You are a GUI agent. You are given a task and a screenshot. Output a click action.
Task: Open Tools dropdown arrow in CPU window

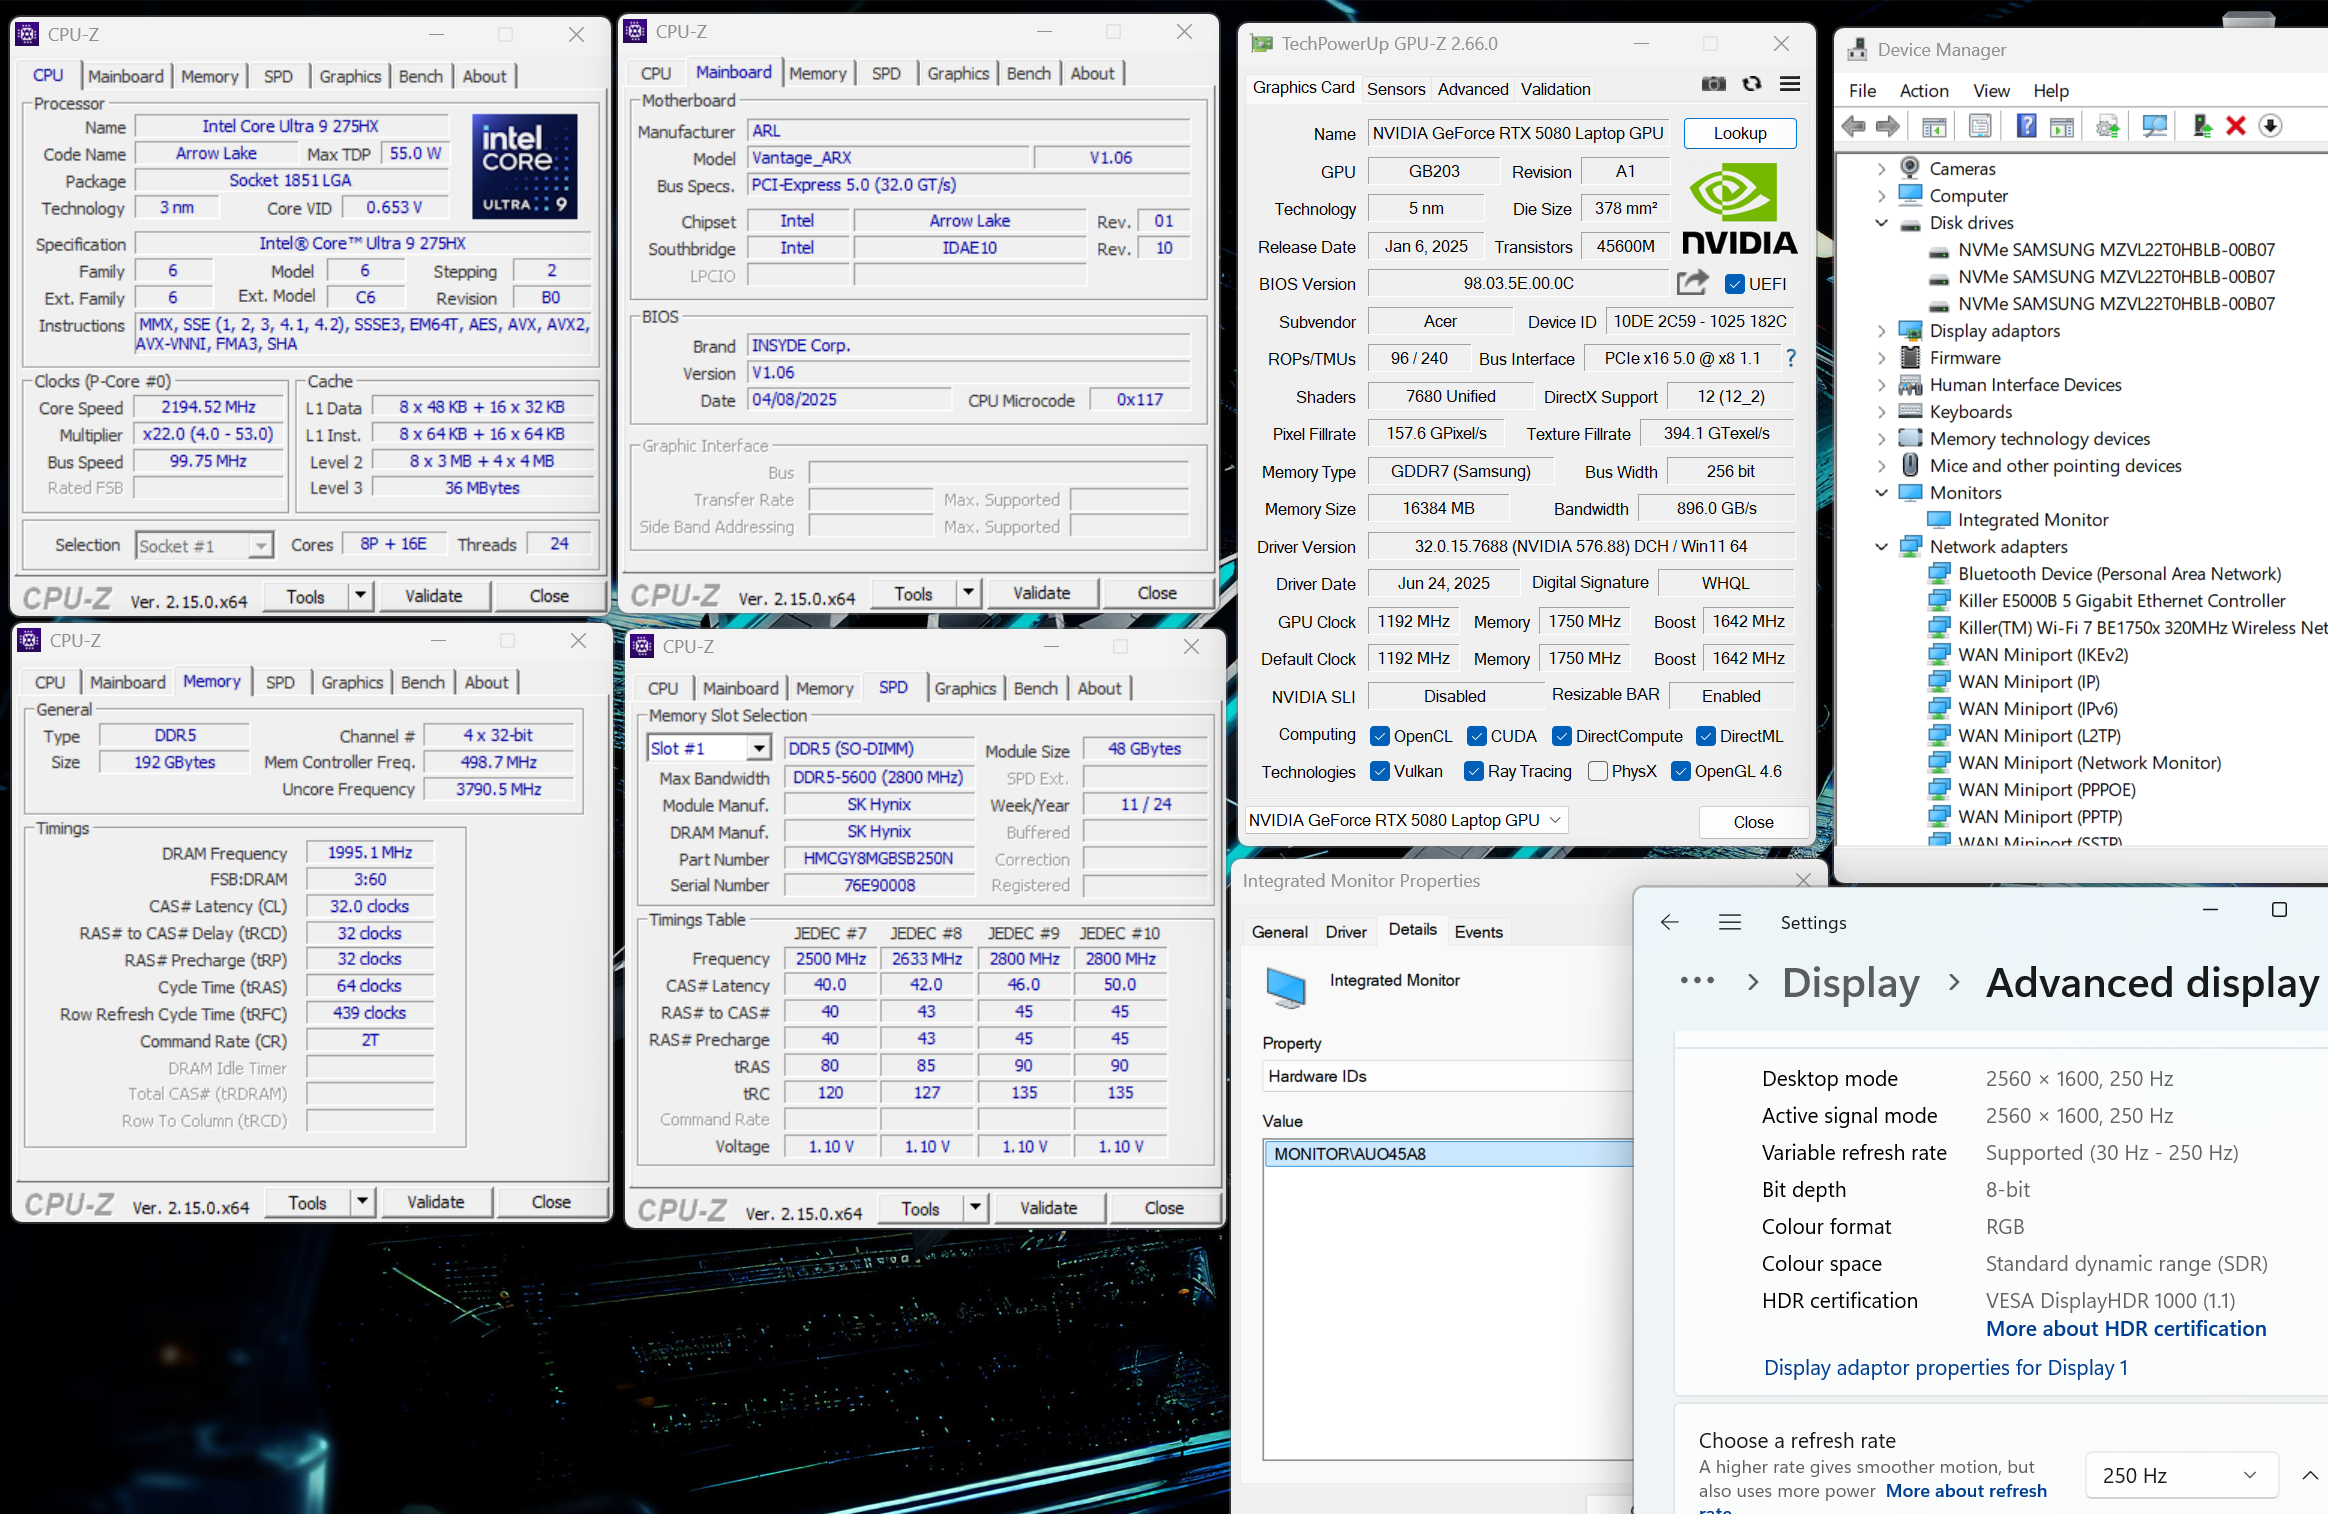[x=361, y=596]
